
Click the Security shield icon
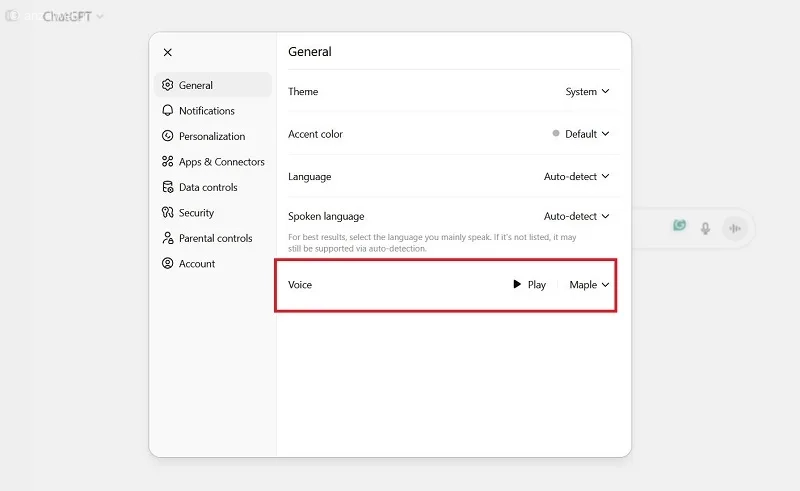point(168,213)
